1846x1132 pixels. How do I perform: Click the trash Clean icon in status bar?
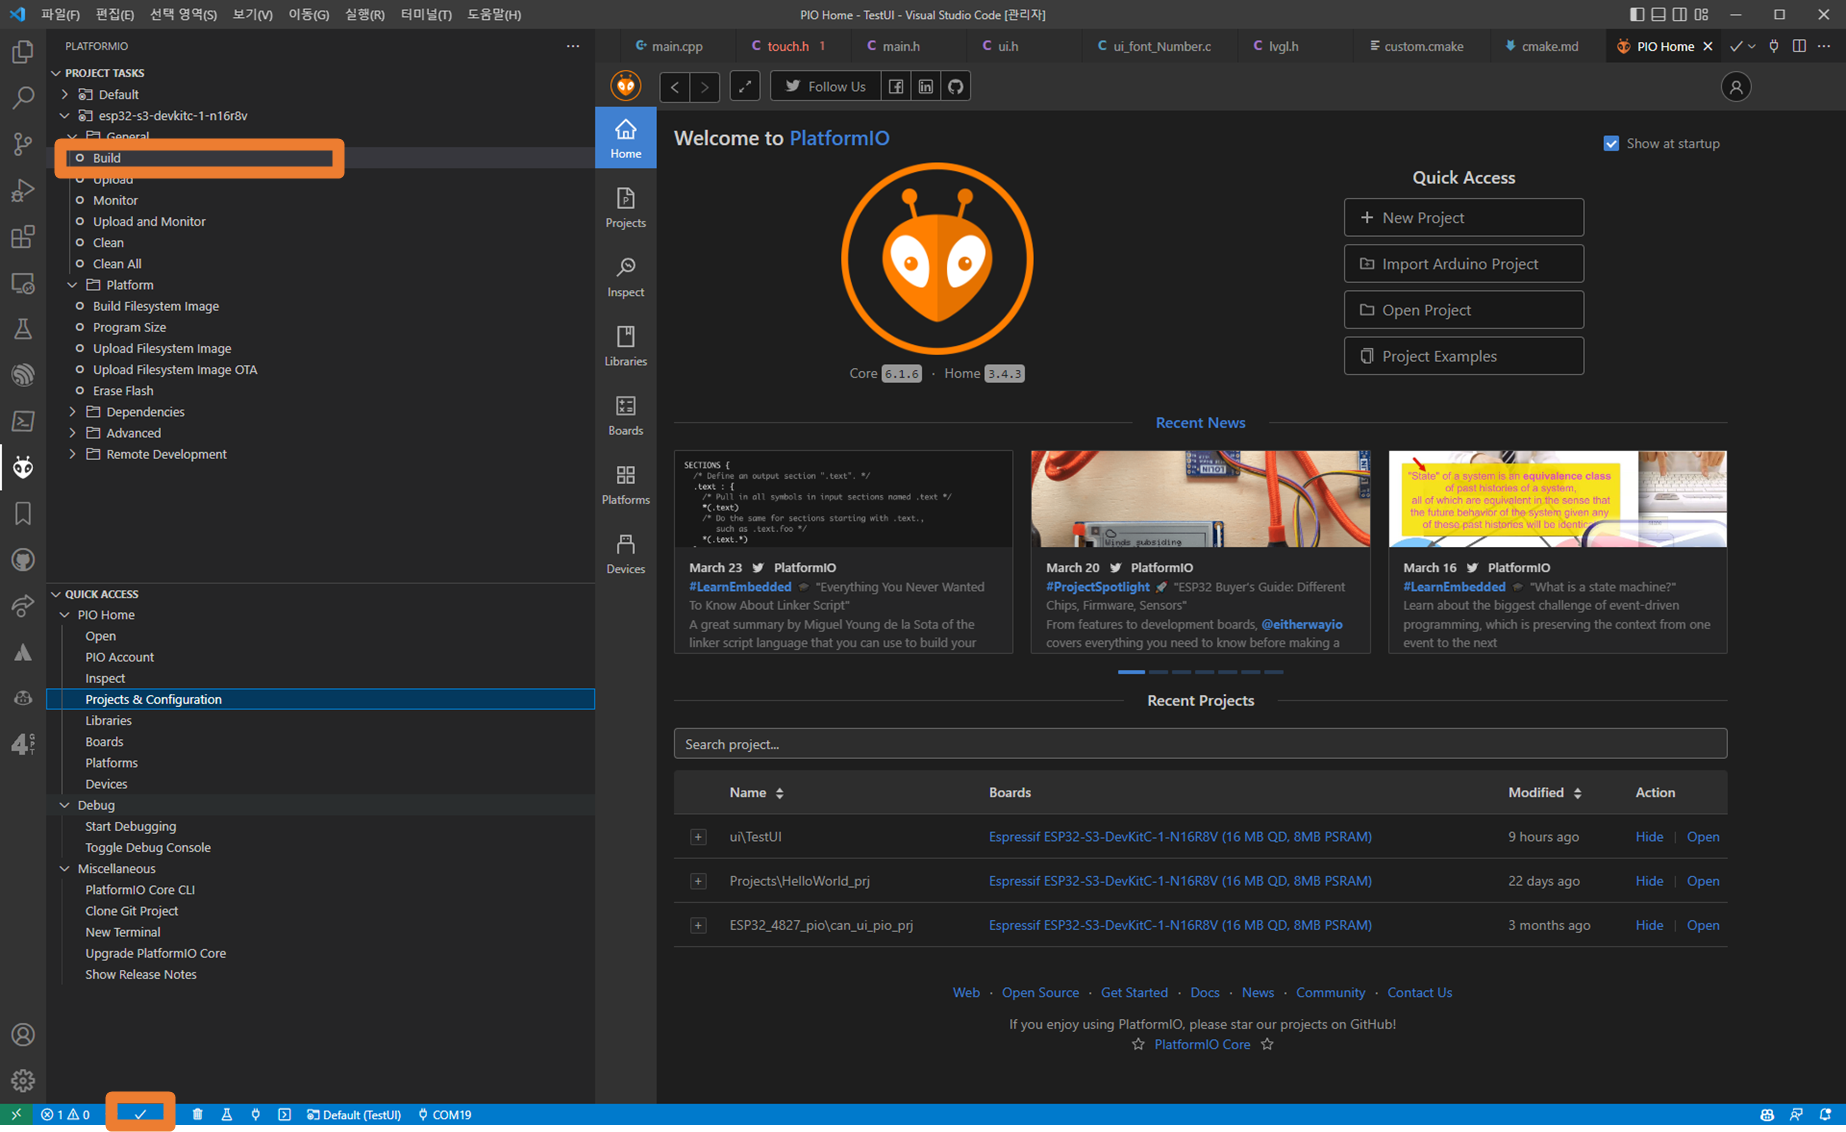(197, 1115)
